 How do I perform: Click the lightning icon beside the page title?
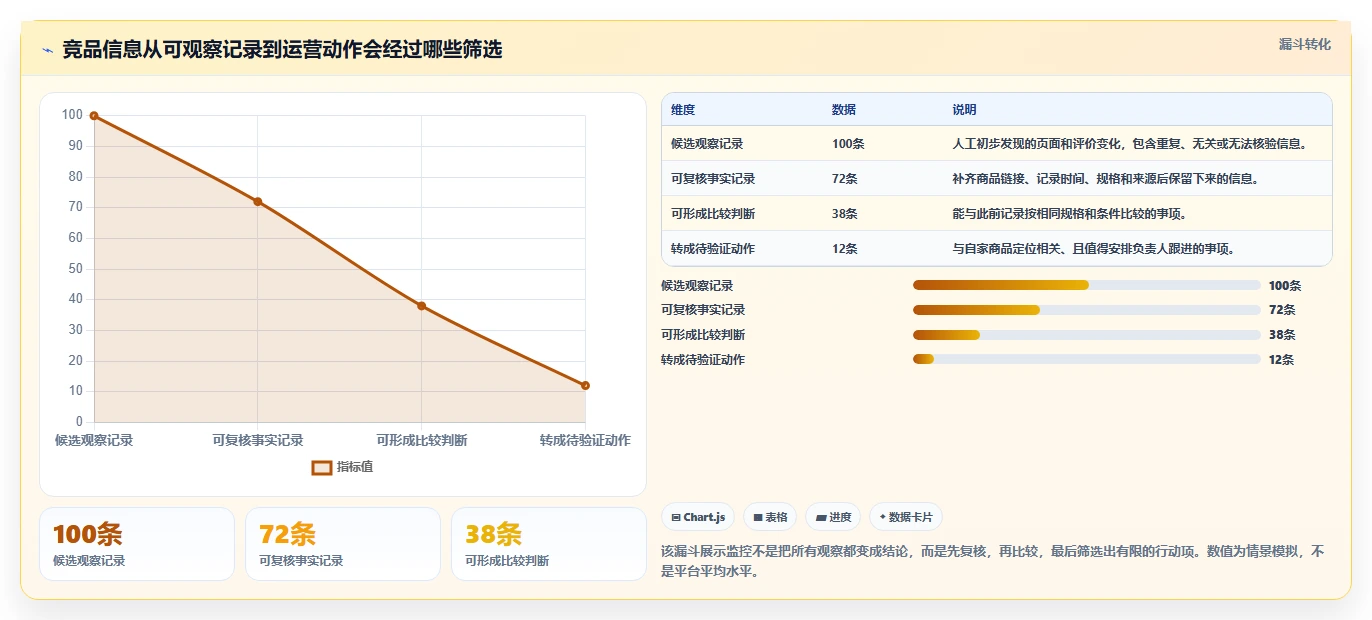coord(48,50)
